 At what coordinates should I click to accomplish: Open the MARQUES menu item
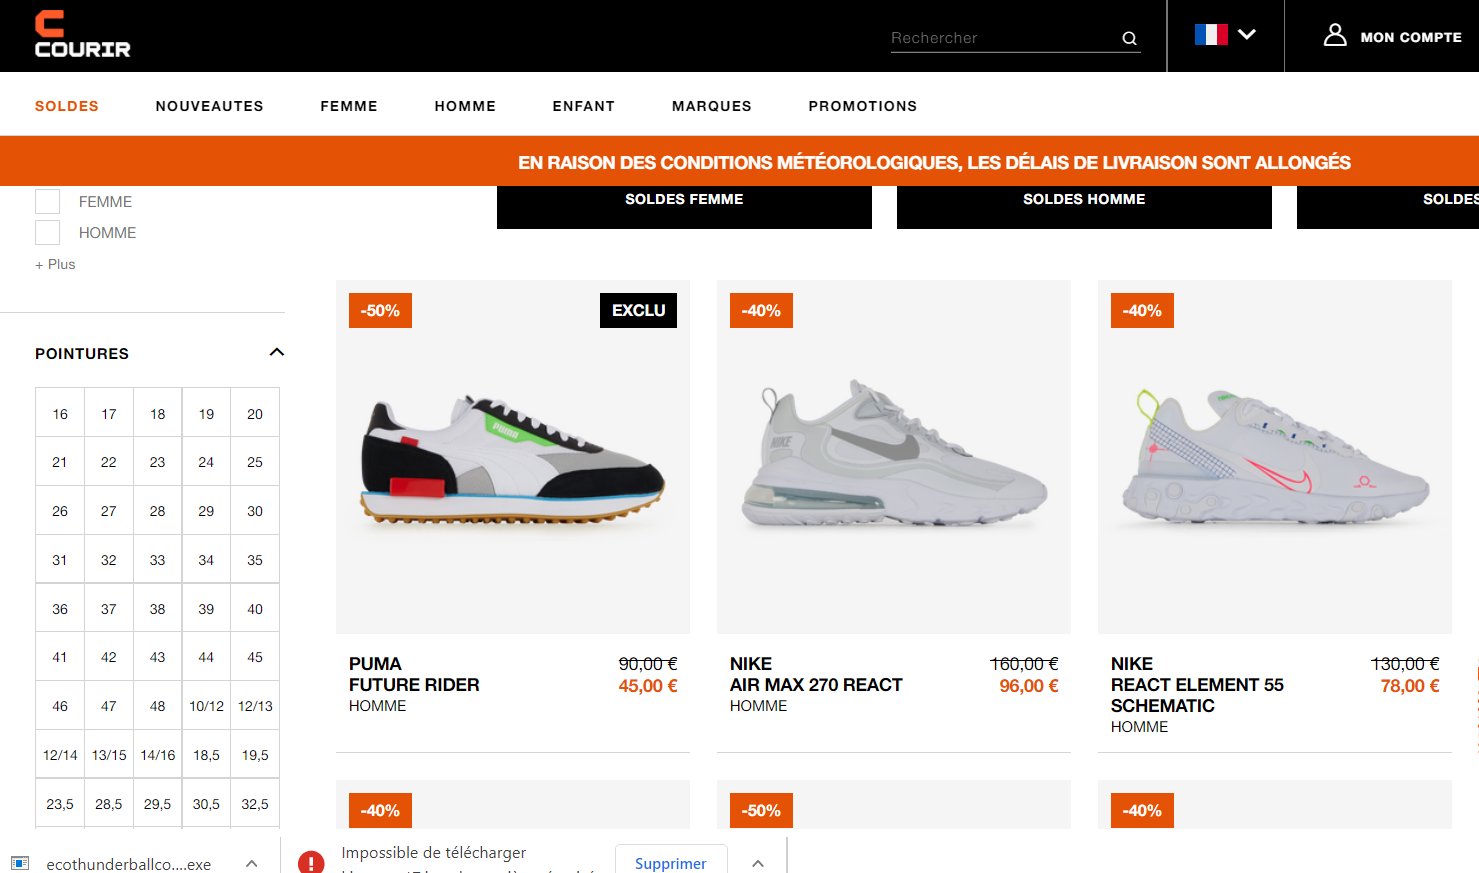pos(712,106)
